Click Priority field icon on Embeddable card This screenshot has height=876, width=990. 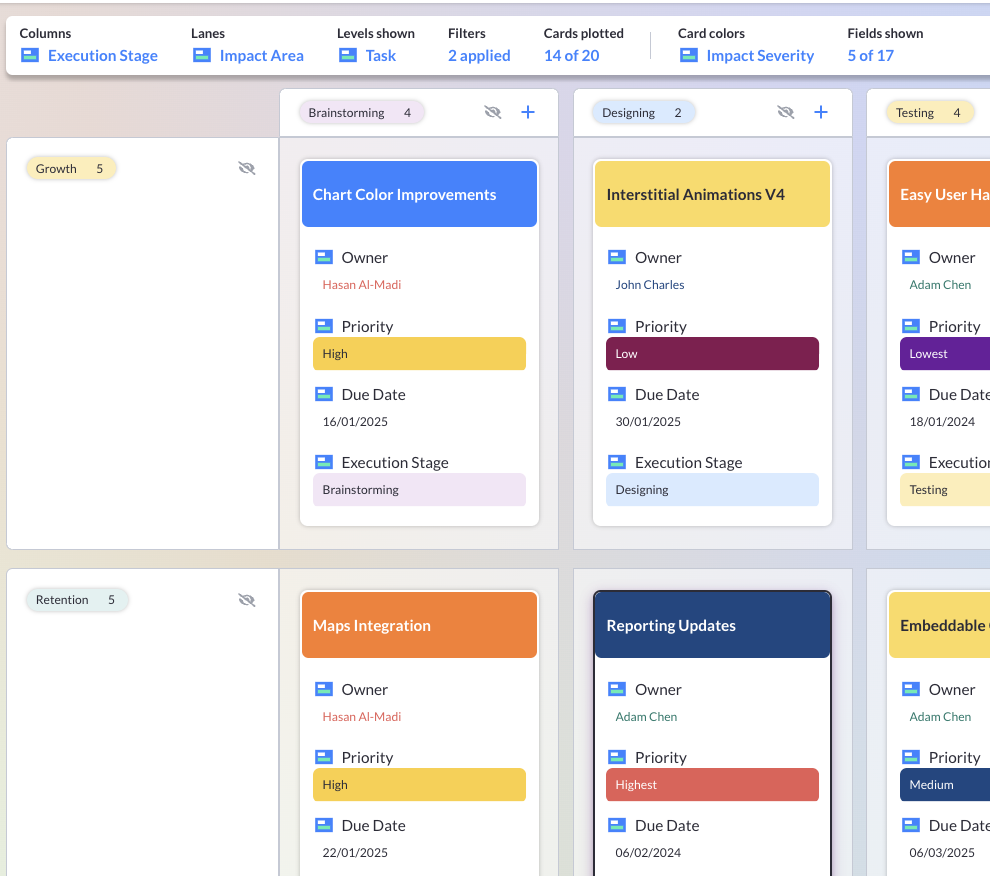click(911, 757)
